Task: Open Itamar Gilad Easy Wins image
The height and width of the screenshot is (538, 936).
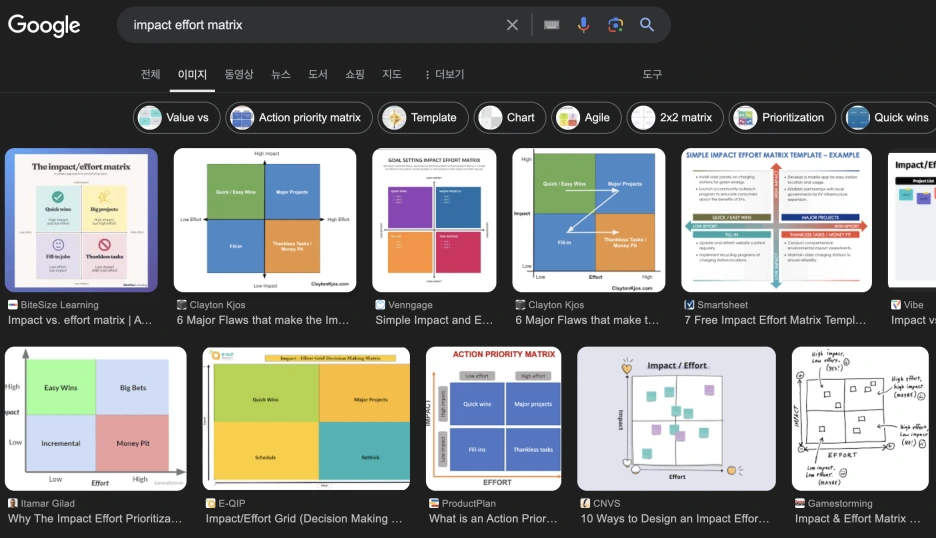Action: (96, 419)
